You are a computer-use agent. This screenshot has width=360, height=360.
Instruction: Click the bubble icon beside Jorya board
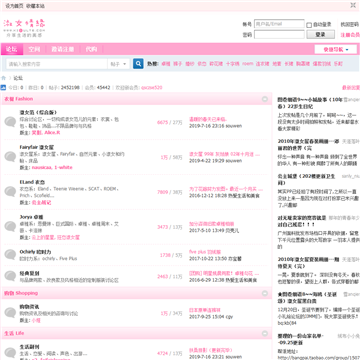click(10, 227)
